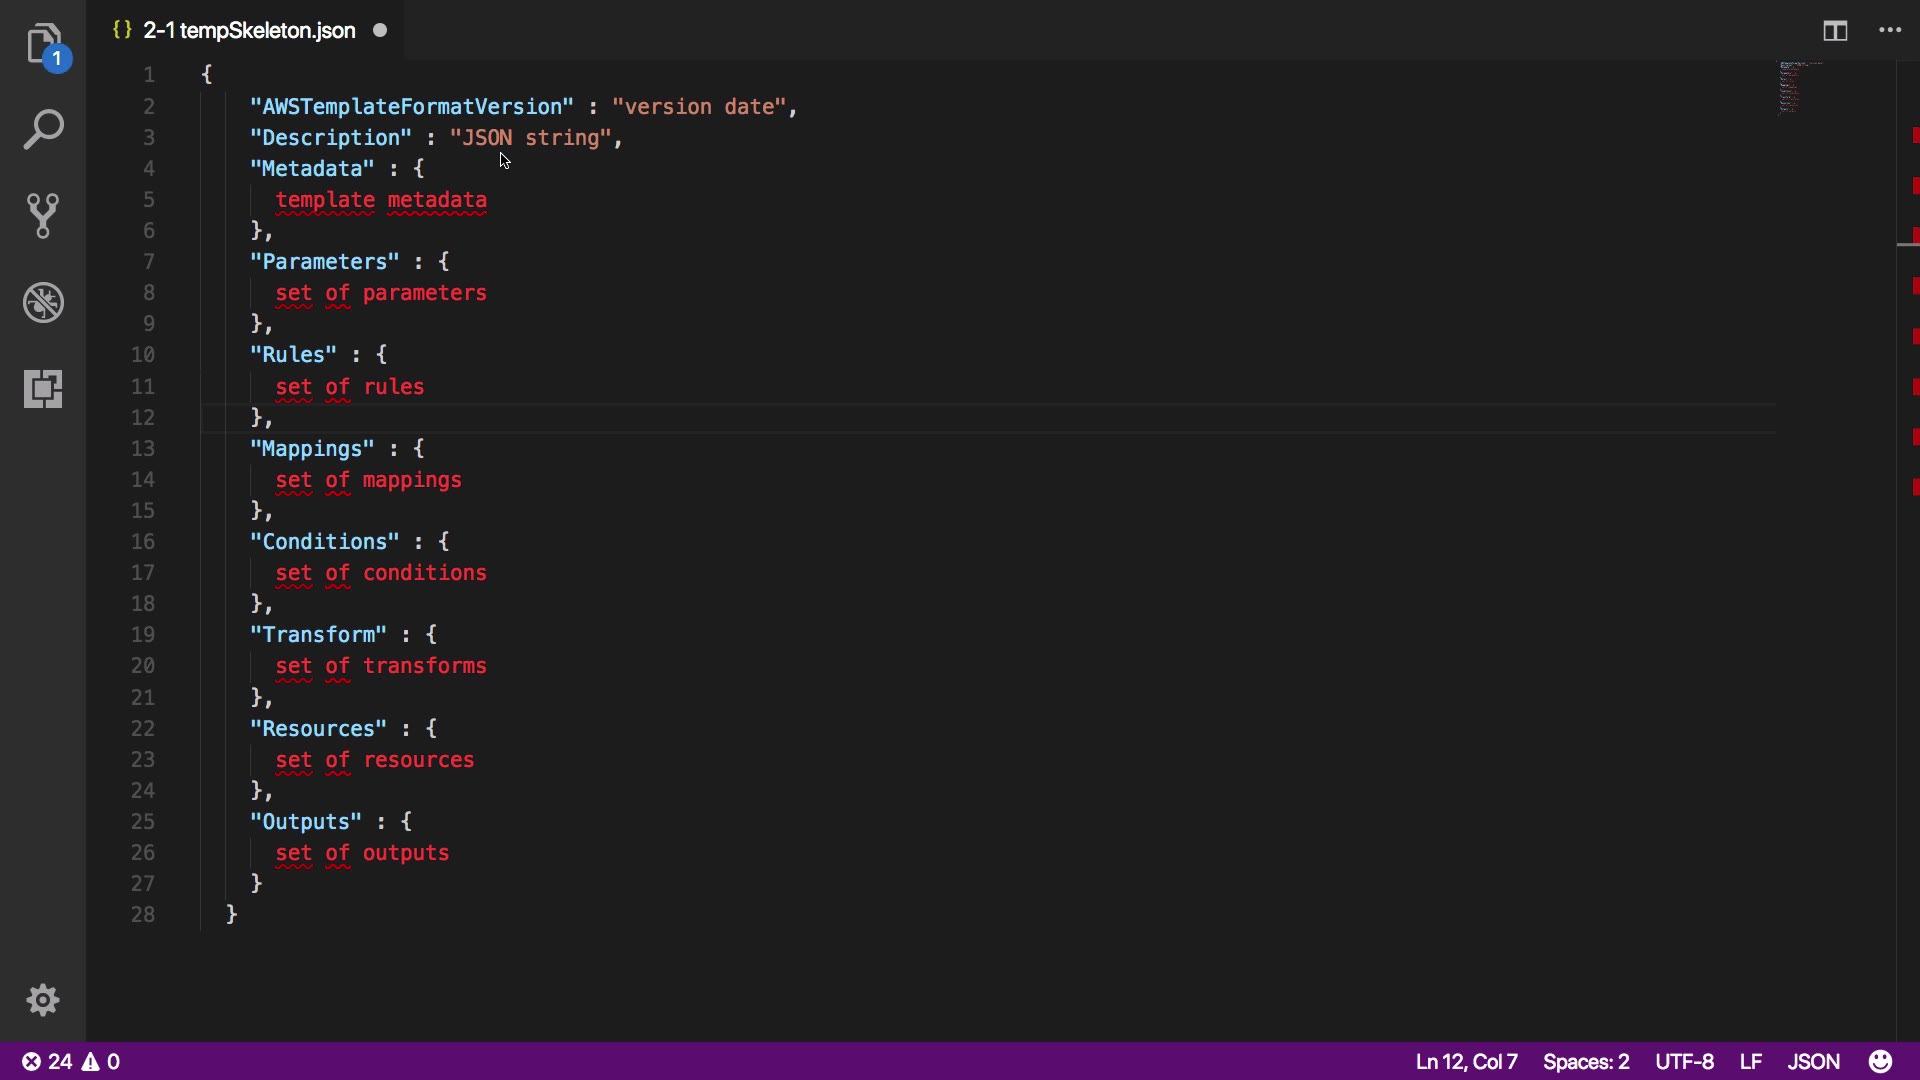Show errors and warnings problems panel

pos(71,1061)
